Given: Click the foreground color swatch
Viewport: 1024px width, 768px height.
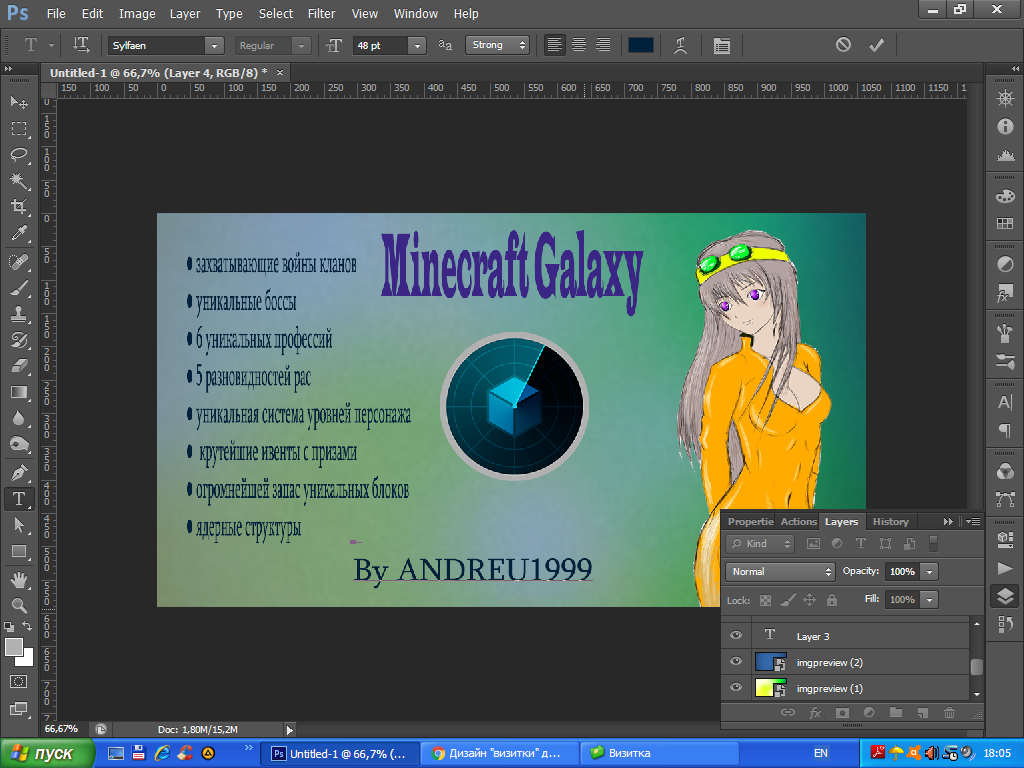Looking at the screenshot, I should pos(14,647).
